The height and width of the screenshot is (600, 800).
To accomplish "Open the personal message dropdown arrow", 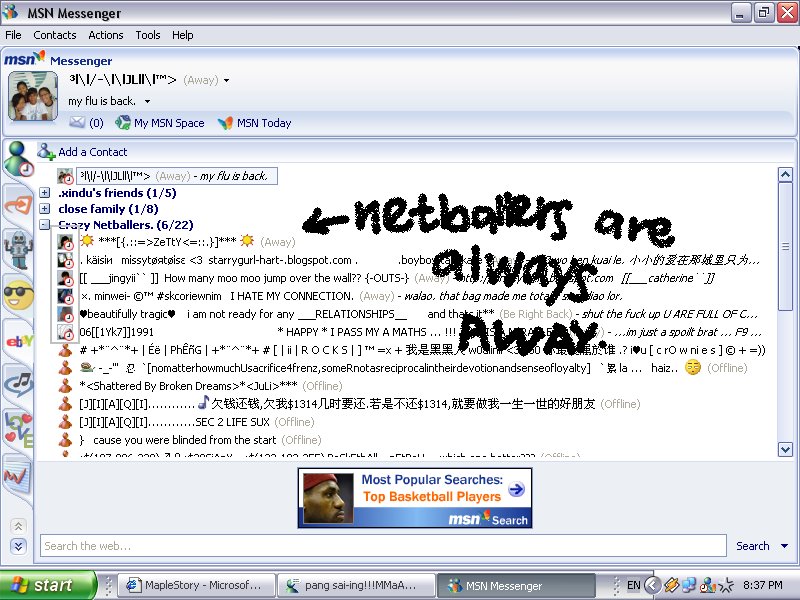I will [x=147, y=102].
